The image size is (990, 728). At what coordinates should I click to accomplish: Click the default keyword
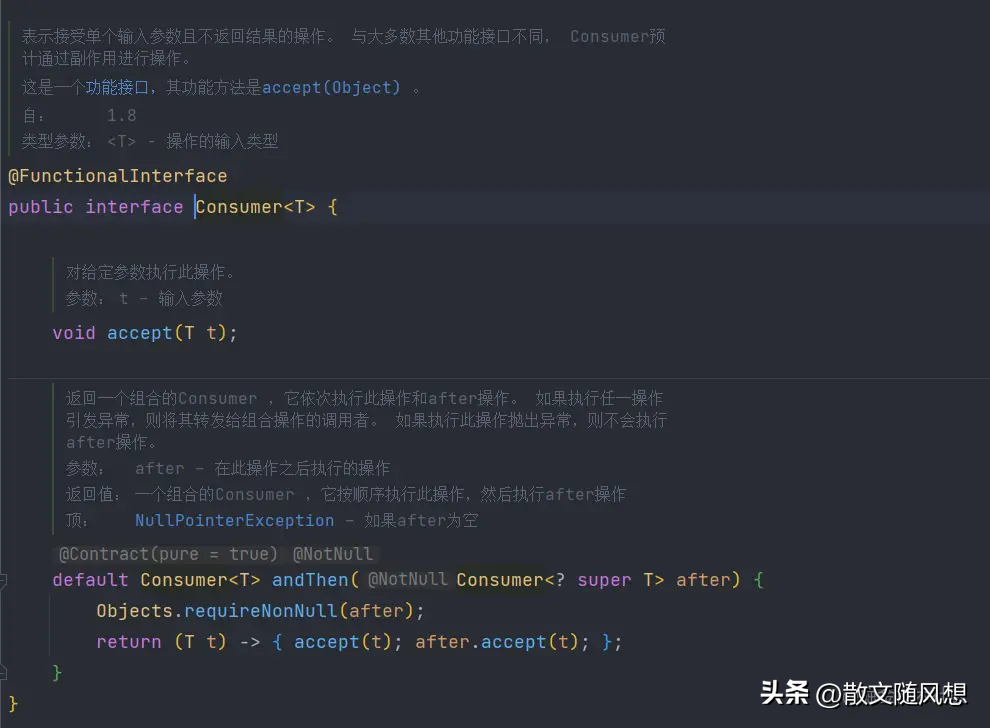pos(91,580)
